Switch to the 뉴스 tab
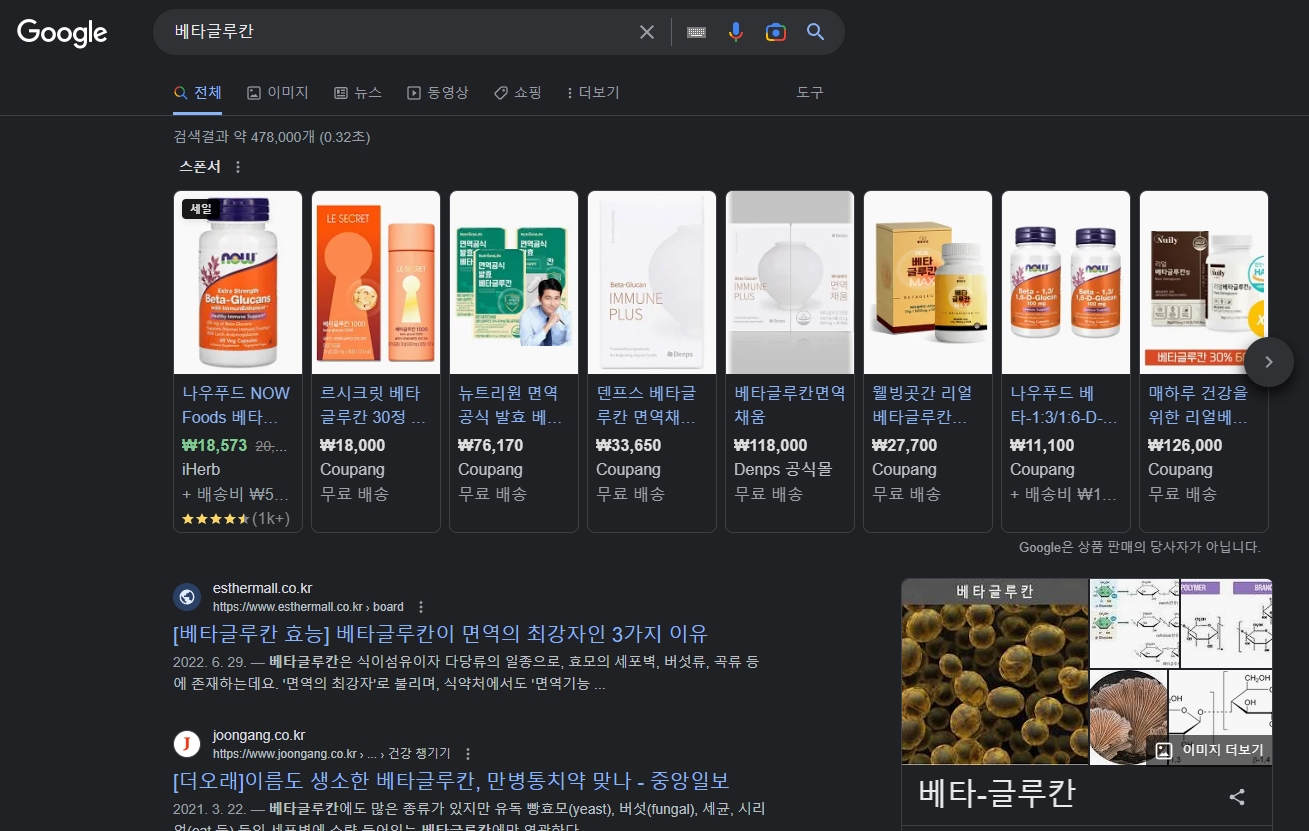Viewport: 1309px width, 831px height. (358, 93)
